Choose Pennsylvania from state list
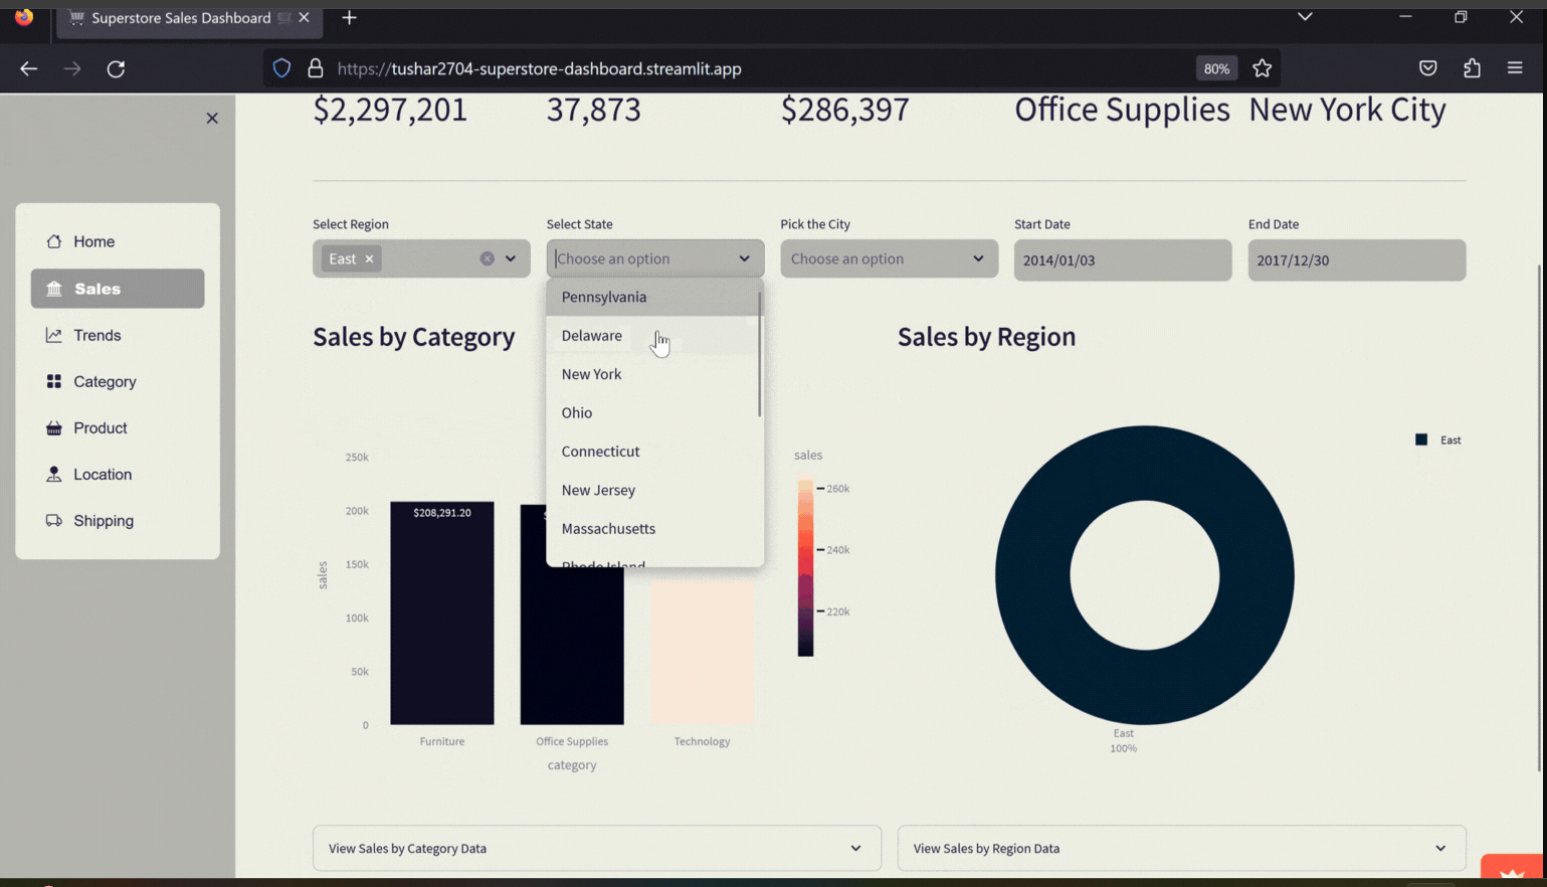Viewport: 1547px width, 887px height. click(654, 297)
